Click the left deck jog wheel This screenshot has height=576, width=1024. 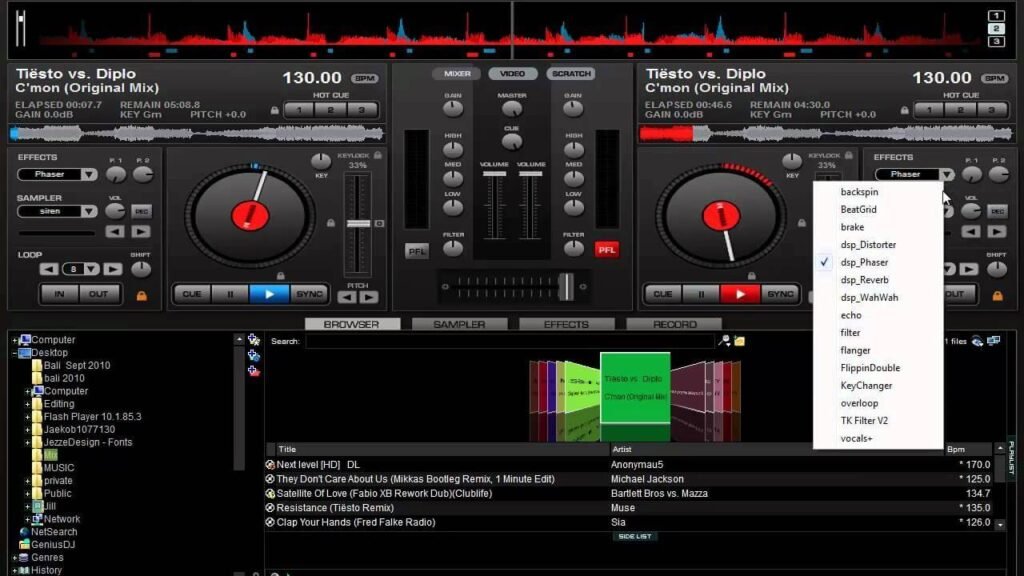(x=250, y=216)
